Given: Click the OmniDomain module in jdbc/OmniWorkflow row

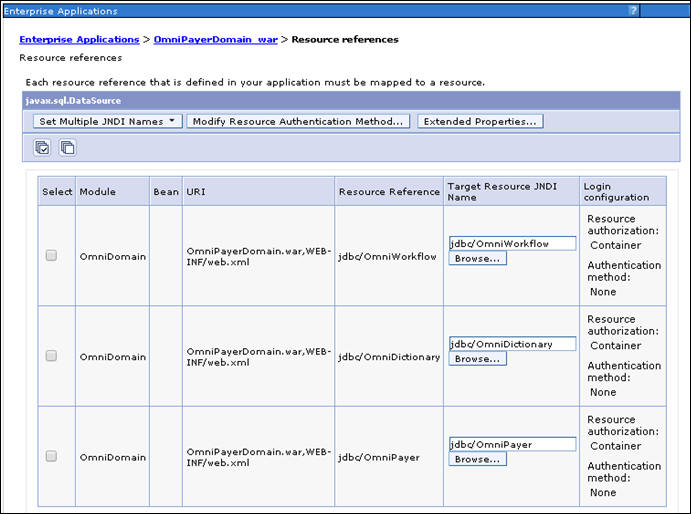Looking at the screenshot, I should point(113,256).
